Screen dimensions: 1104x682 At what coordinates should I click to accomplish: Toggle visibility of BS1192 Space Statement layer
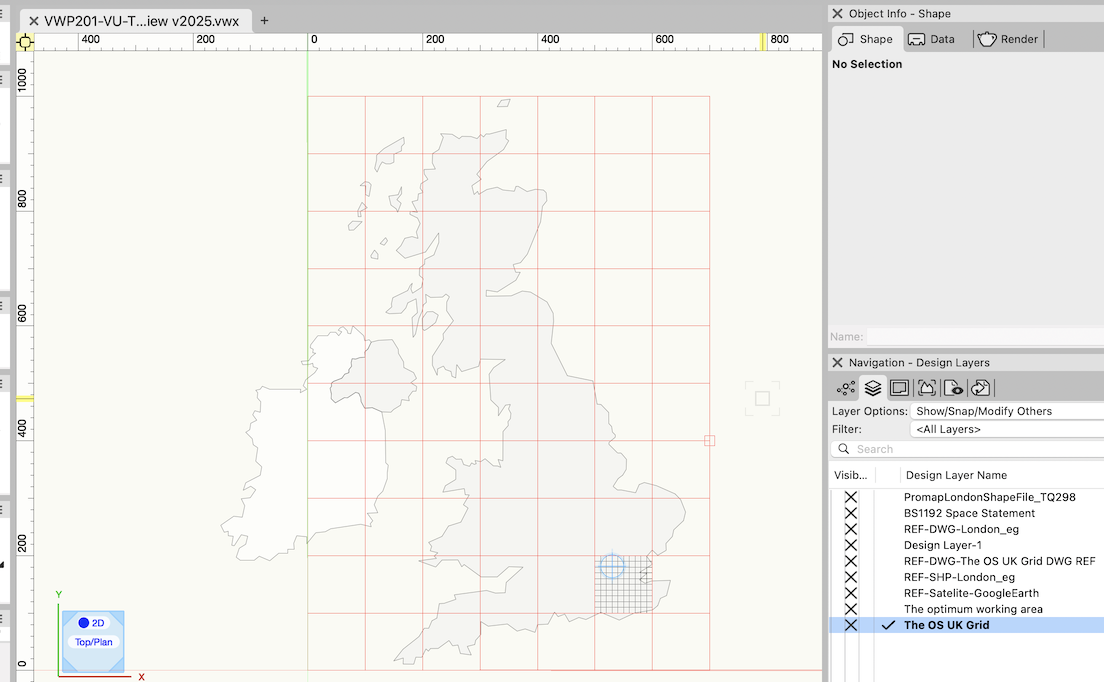tap(851, 513)
